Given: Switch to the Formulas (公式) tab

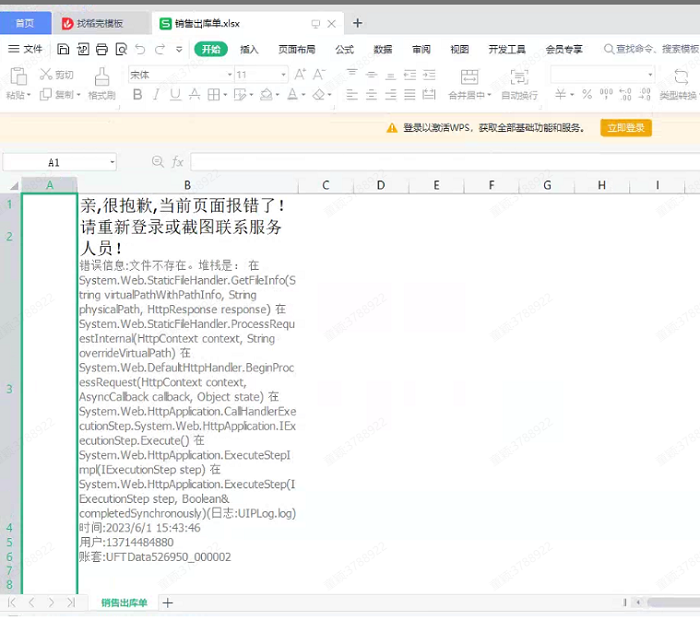Looking at the screenshot, I should (x=344, y=49).
